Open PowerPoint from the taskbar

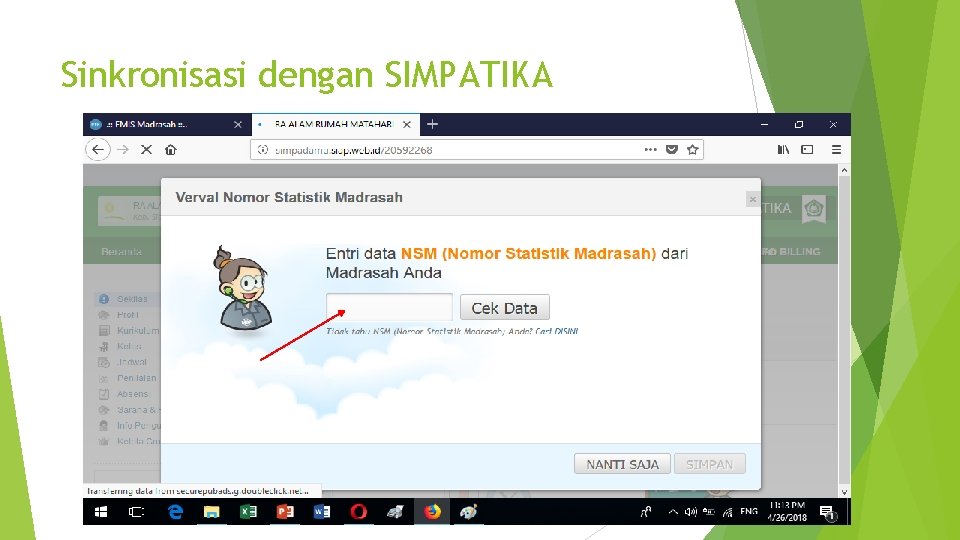click(x=285, y=512)
